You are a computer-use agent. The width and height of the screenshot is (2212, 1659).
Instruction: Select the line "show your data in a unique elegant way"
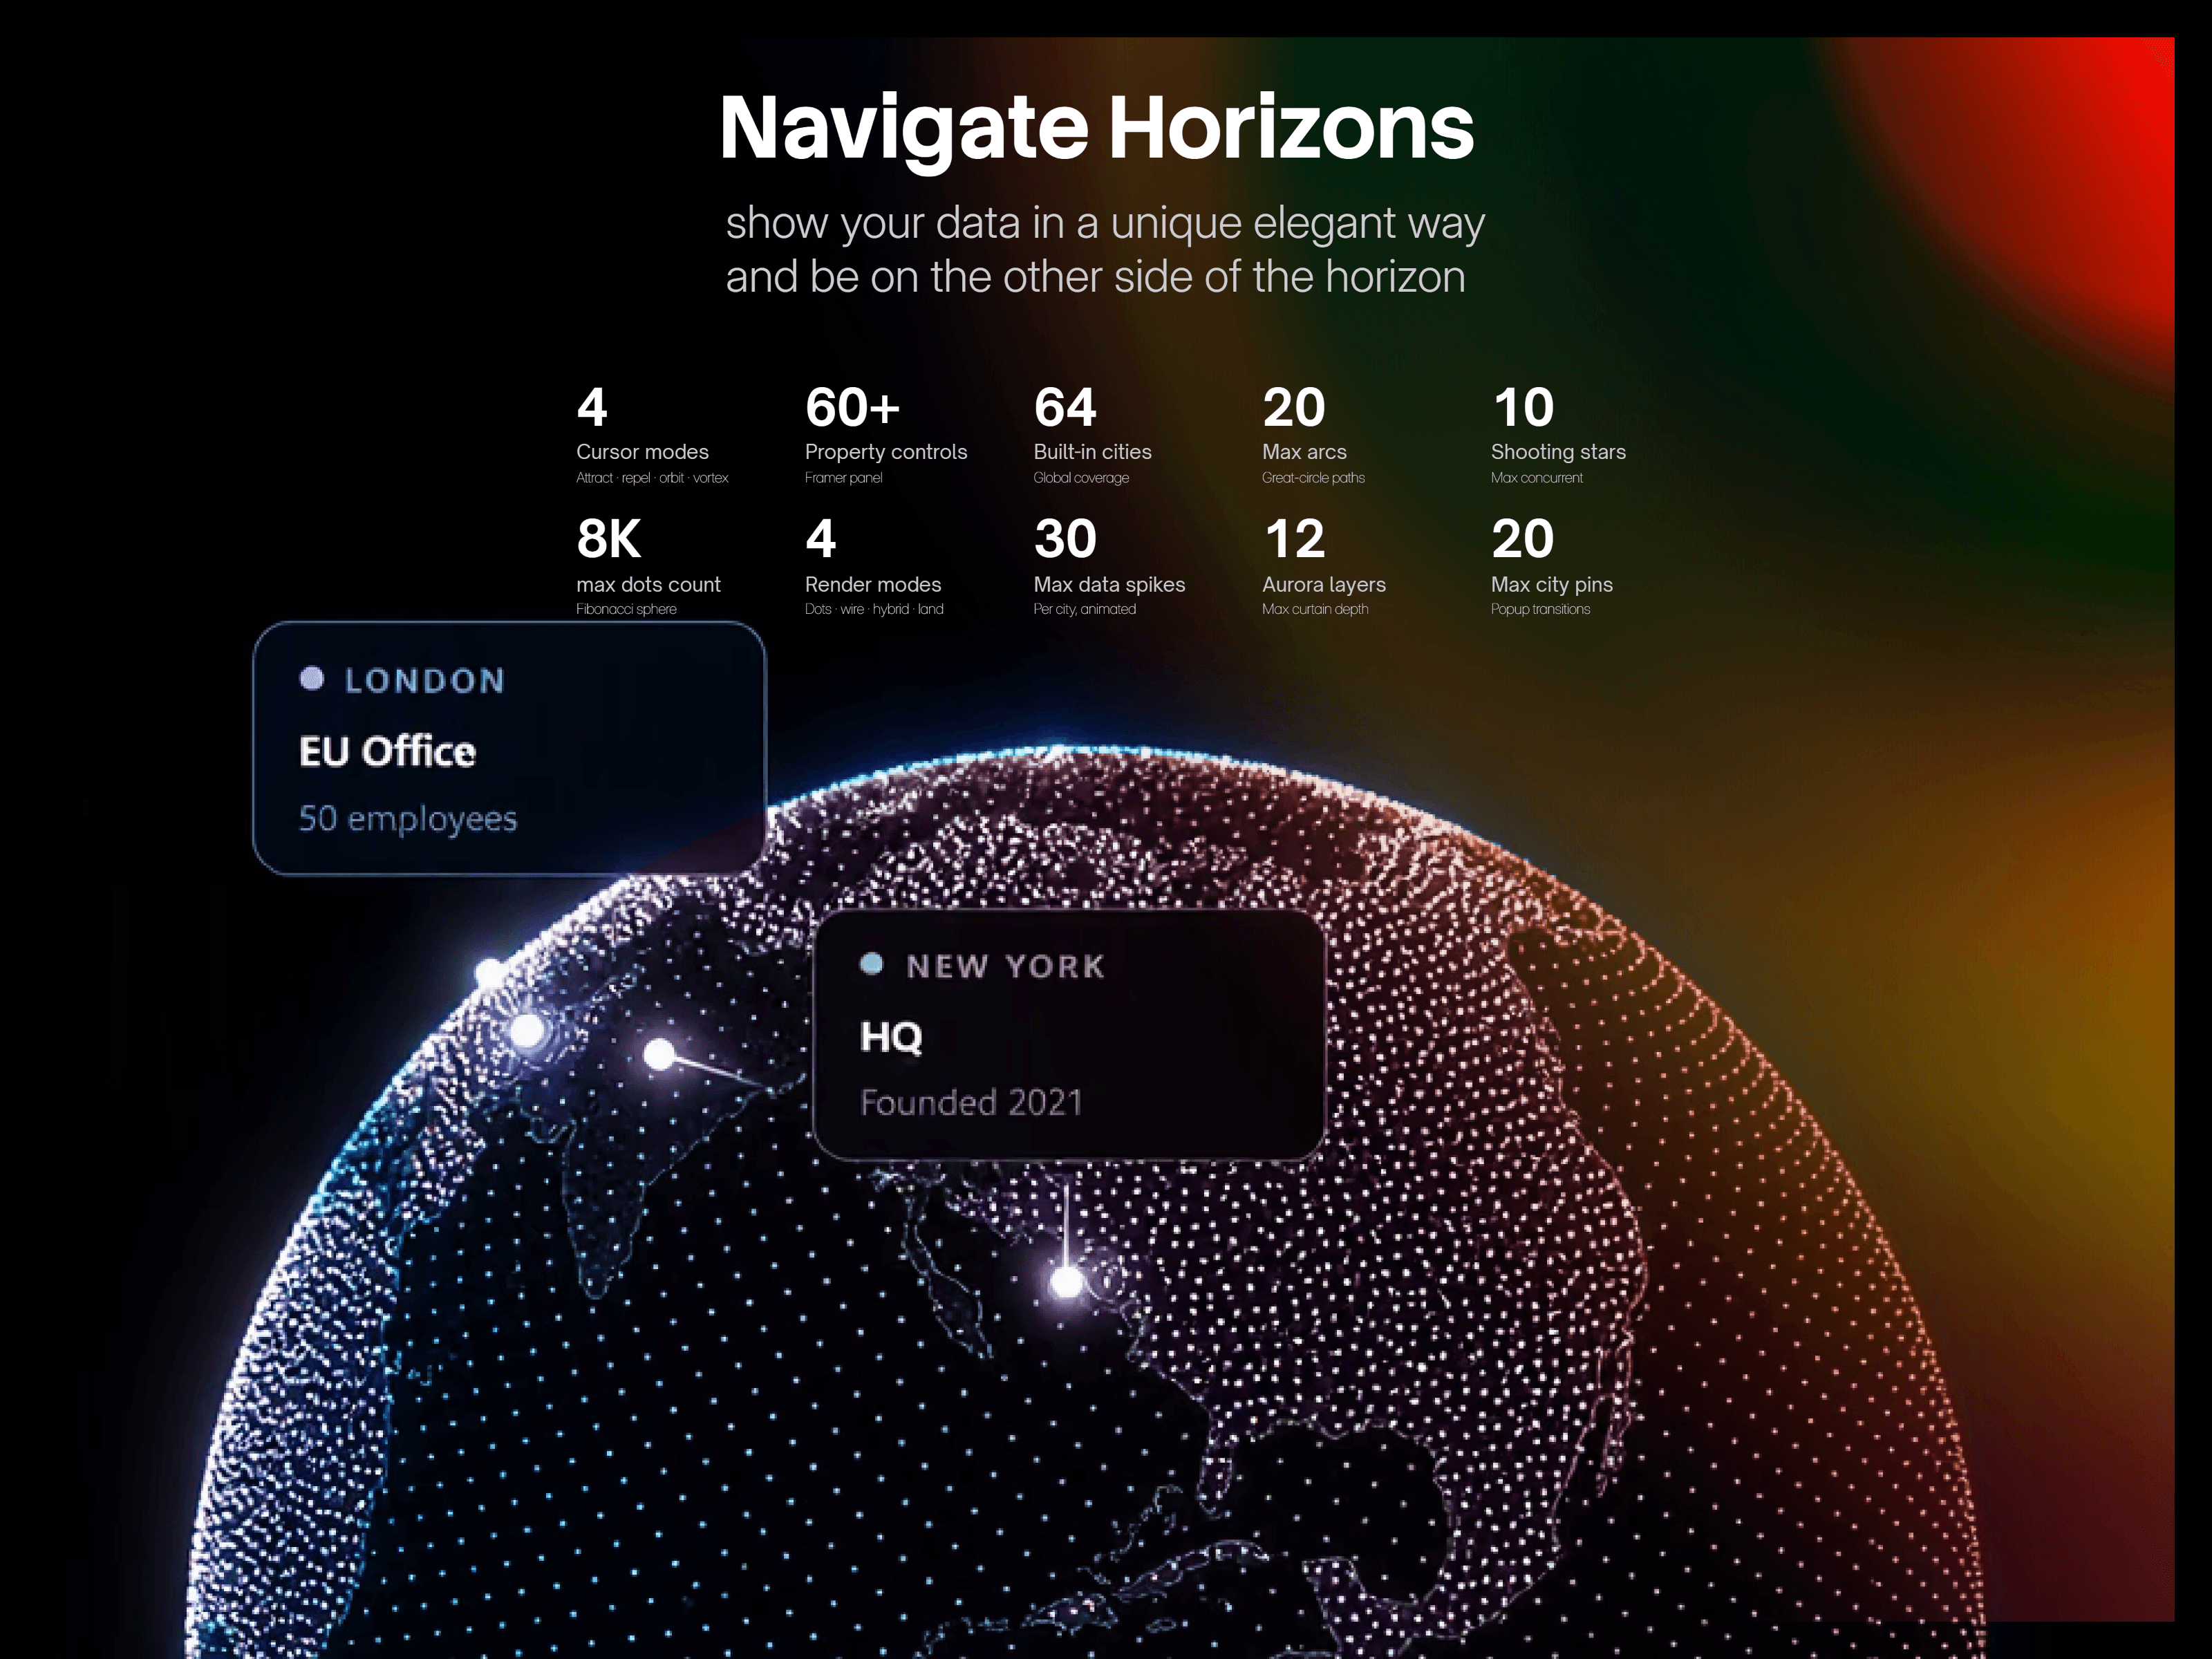tap(1105, 223)
